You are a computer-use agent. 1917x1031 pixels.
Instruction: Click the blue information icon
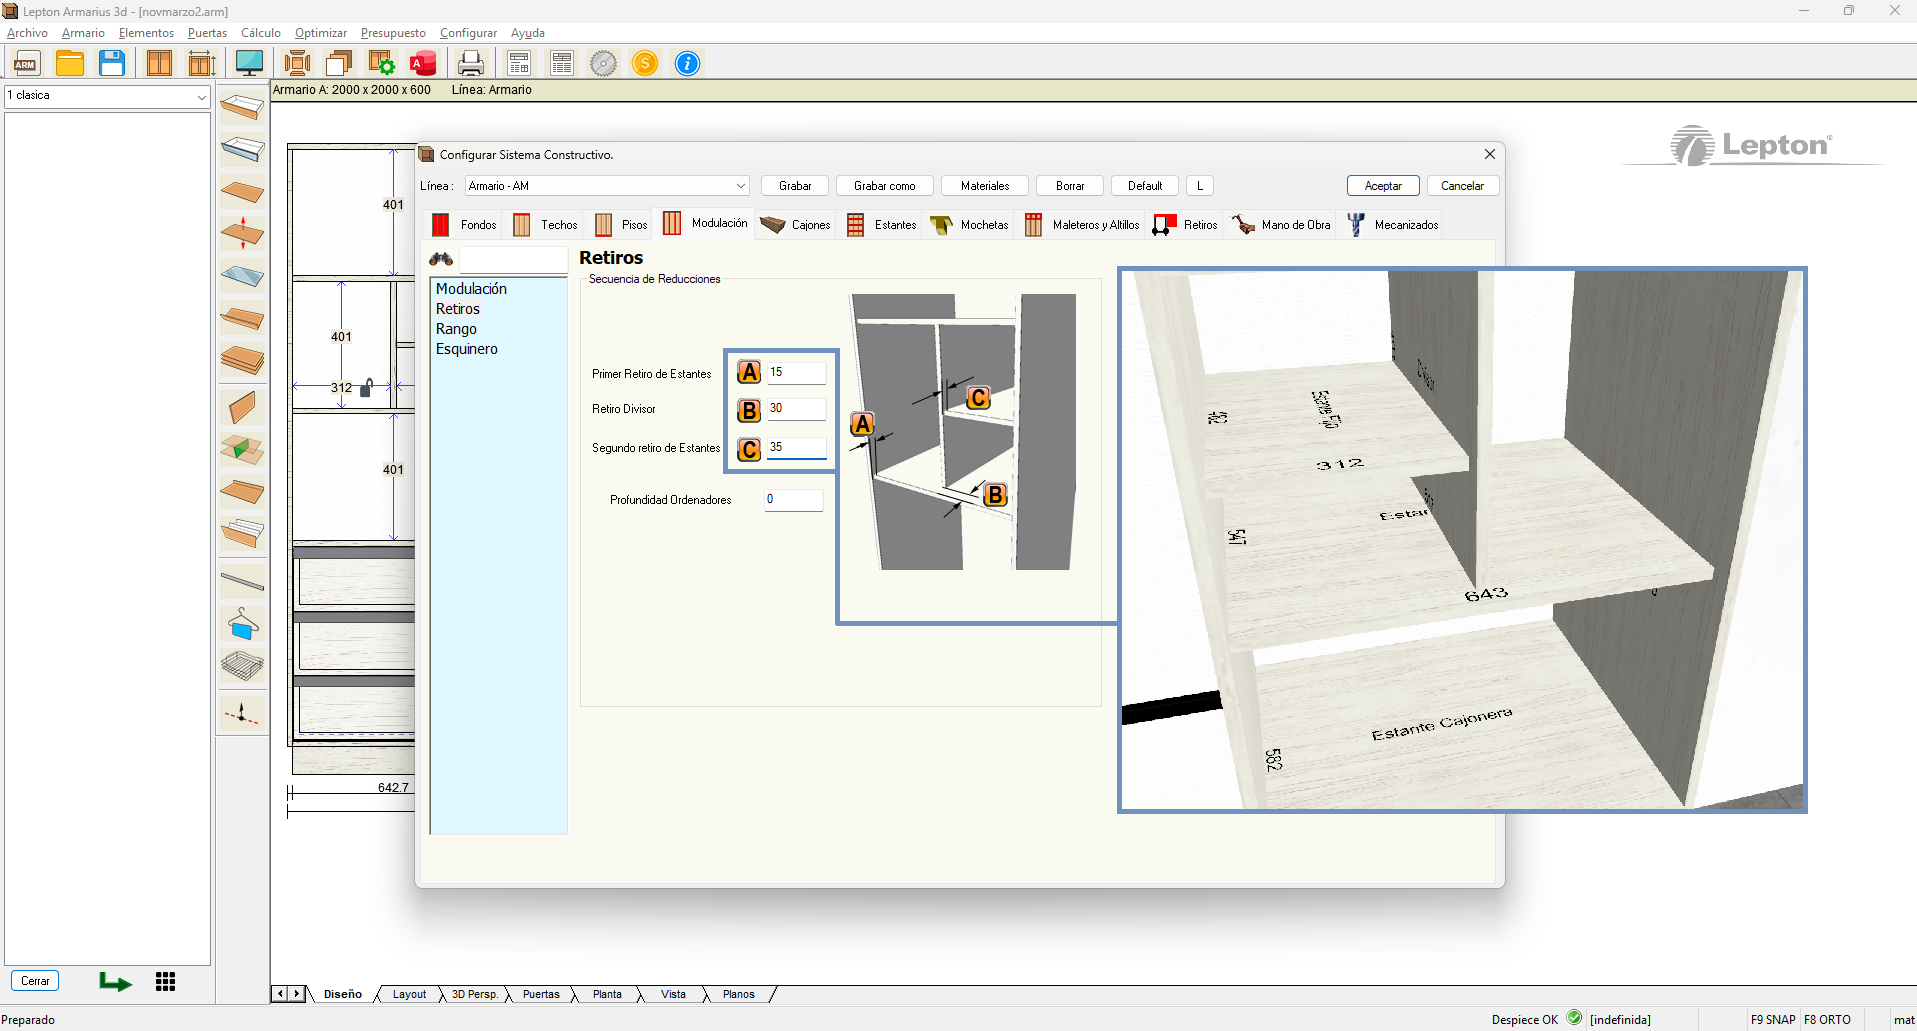[x=687, y=63]
